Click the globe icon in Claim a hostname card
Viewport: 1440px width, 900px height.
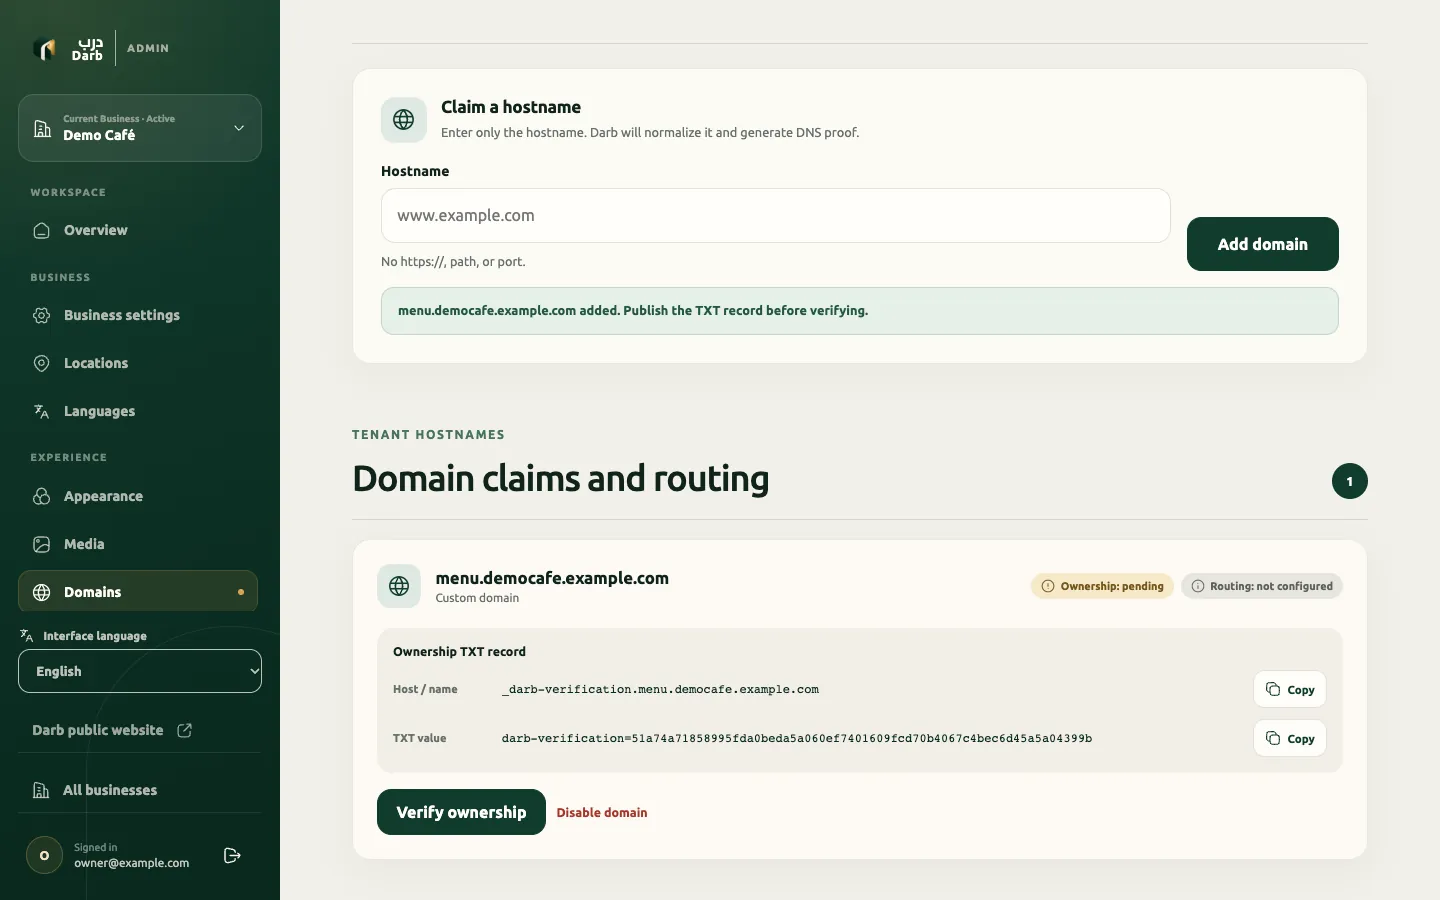(x=404, y=120)
